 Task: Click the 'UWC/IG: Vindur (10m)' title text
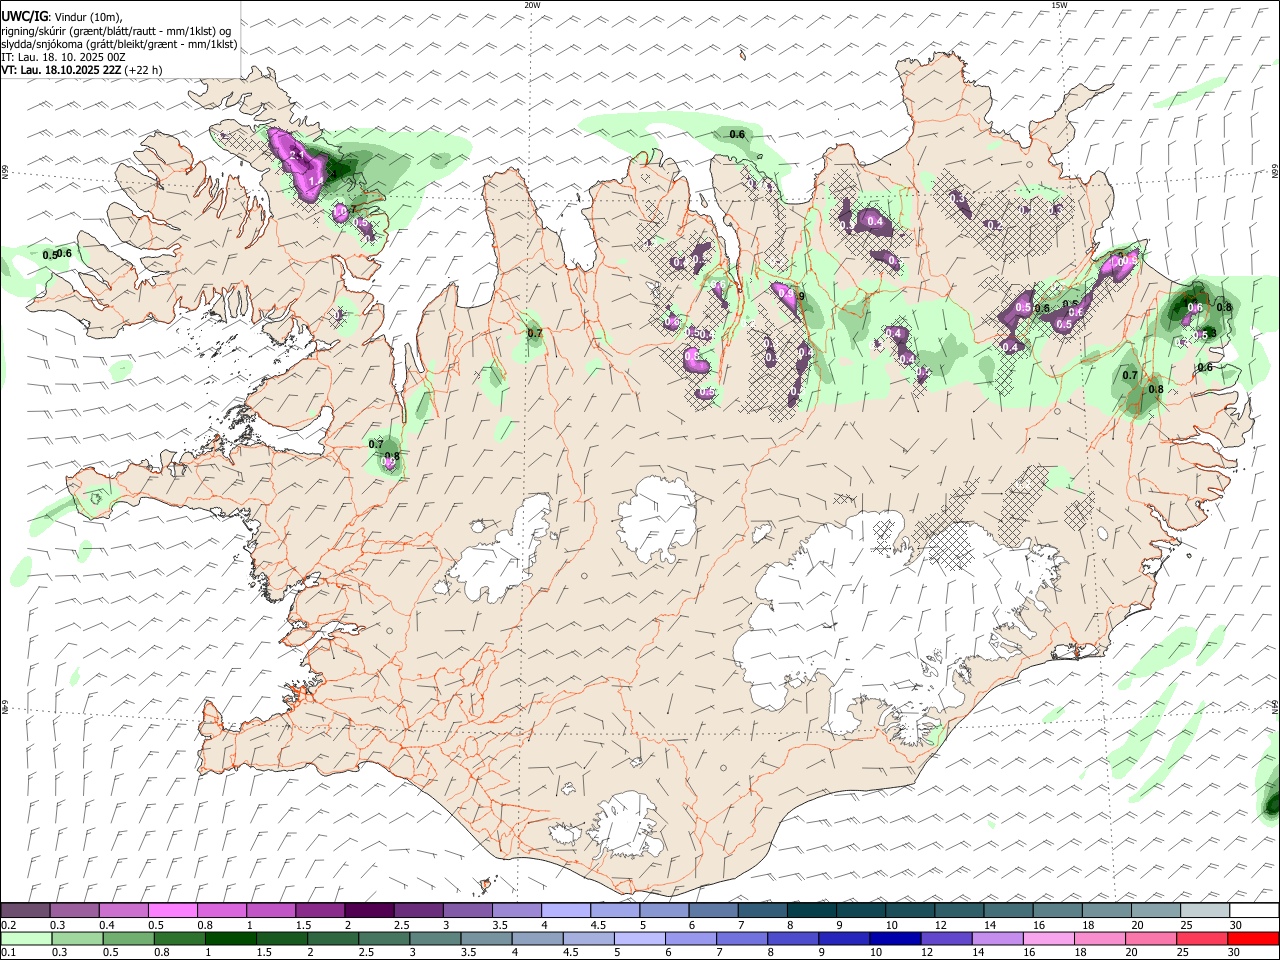(62, 16)
